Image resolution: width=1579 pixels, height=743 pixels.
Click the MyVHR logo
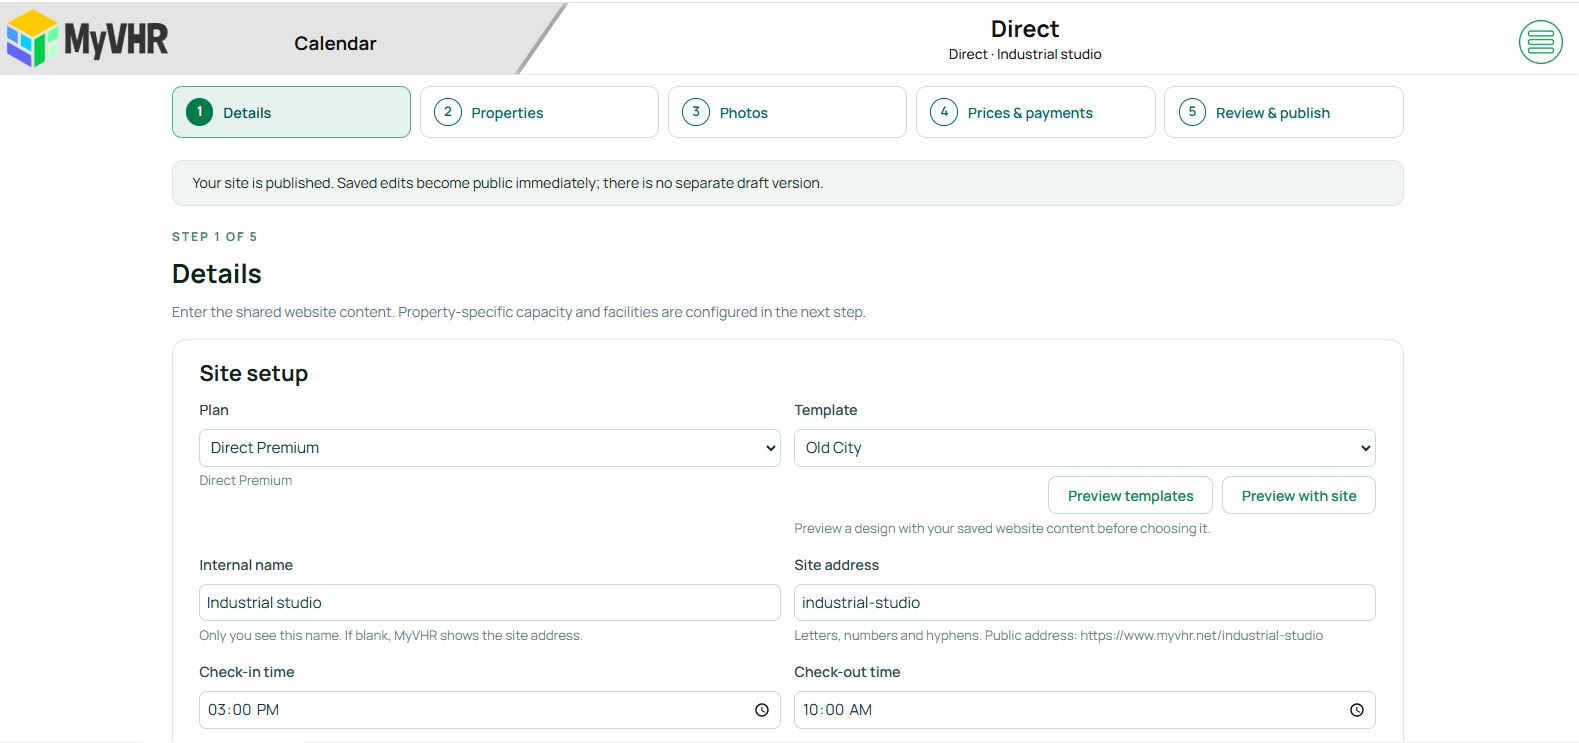click(x=87, y=39)
